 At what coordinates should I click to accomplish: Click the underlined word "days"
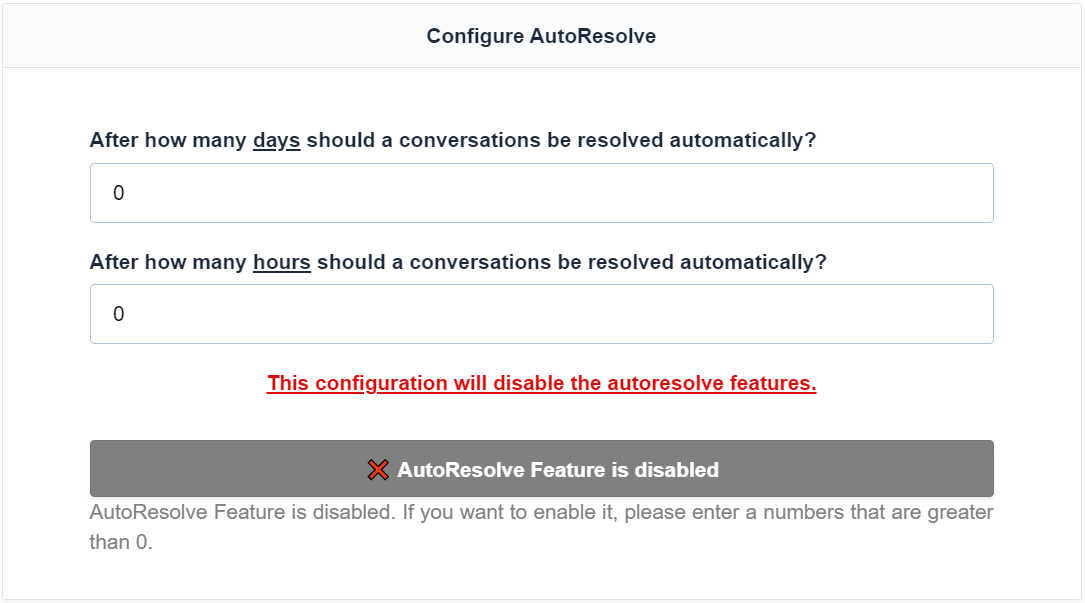tap(276, 141)
